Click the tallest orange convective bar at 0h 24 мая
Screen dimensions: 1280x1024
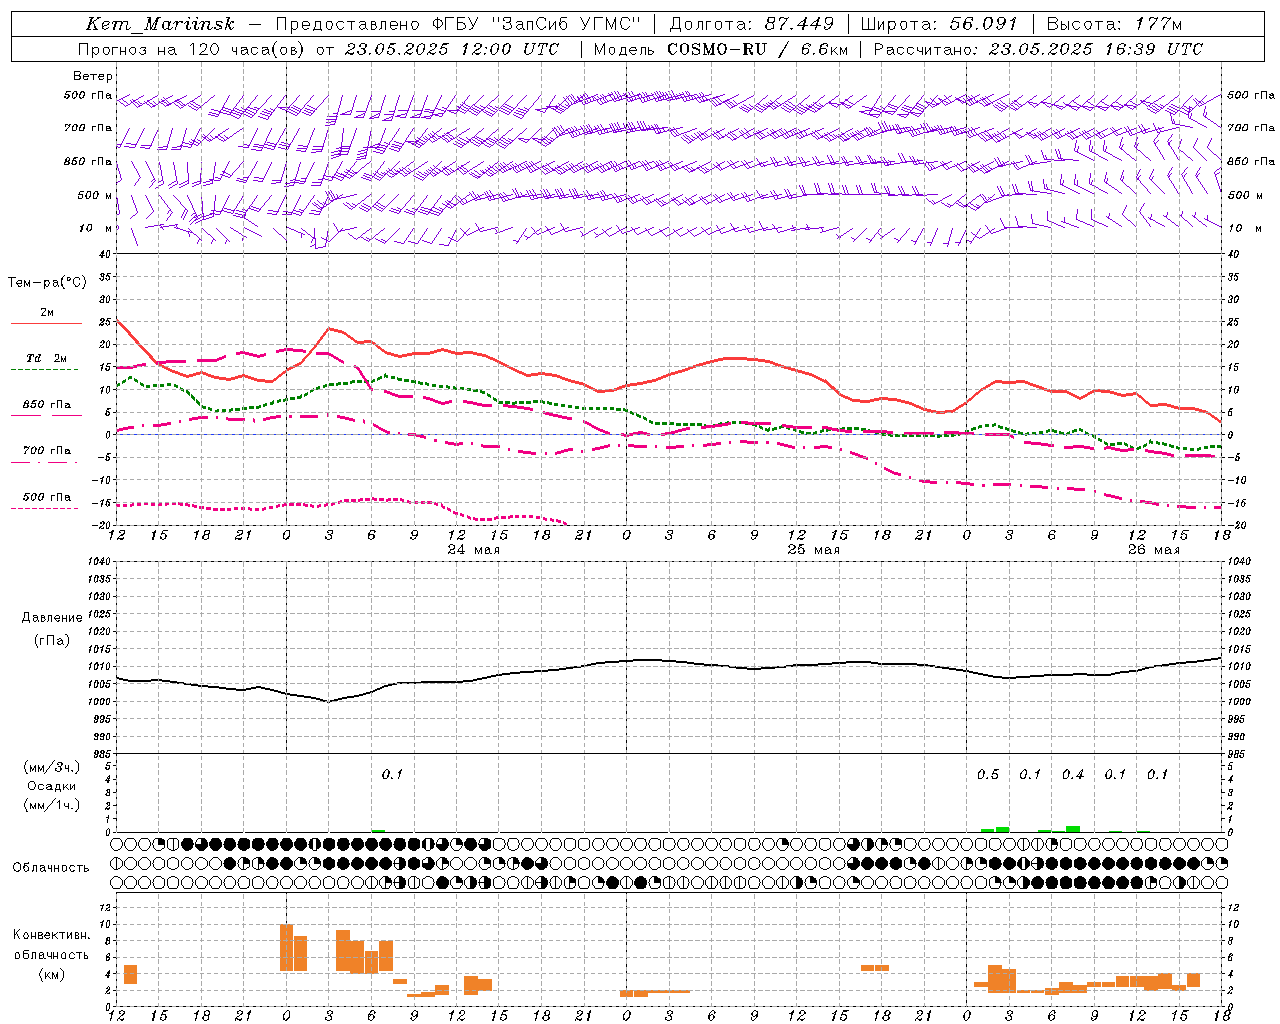(286, 948)
